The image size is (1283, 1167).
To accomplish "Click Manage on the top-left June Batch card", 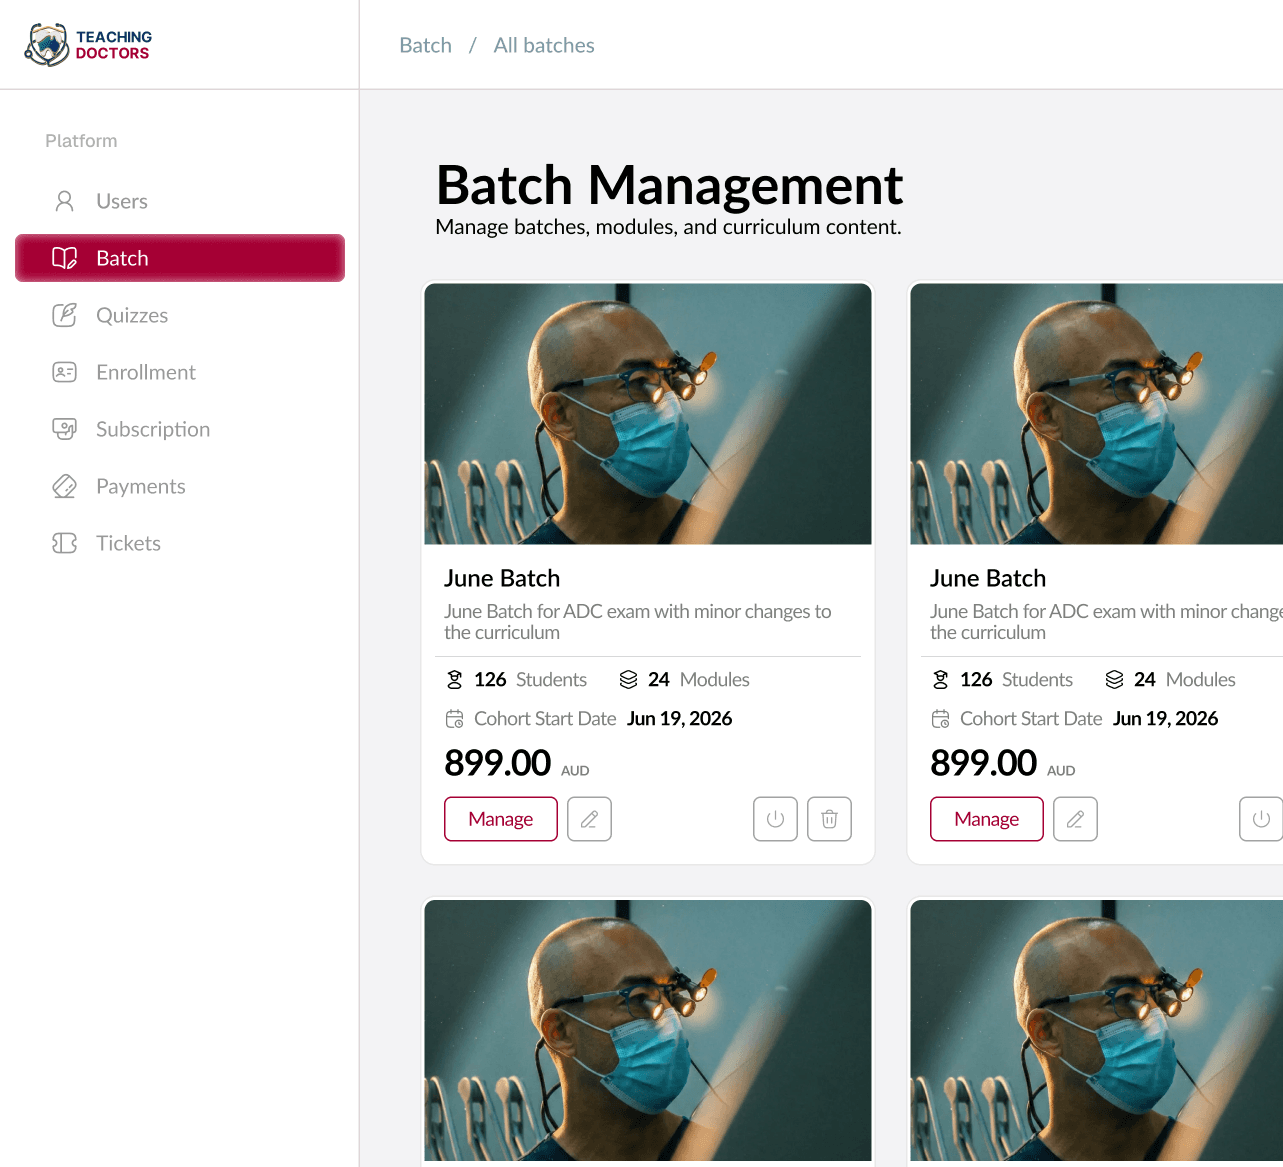I will [x=501, y=819].
